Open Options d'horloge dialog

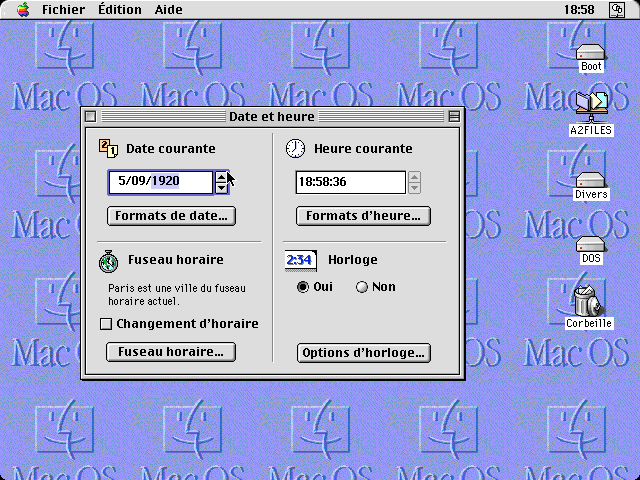point(364,353)
